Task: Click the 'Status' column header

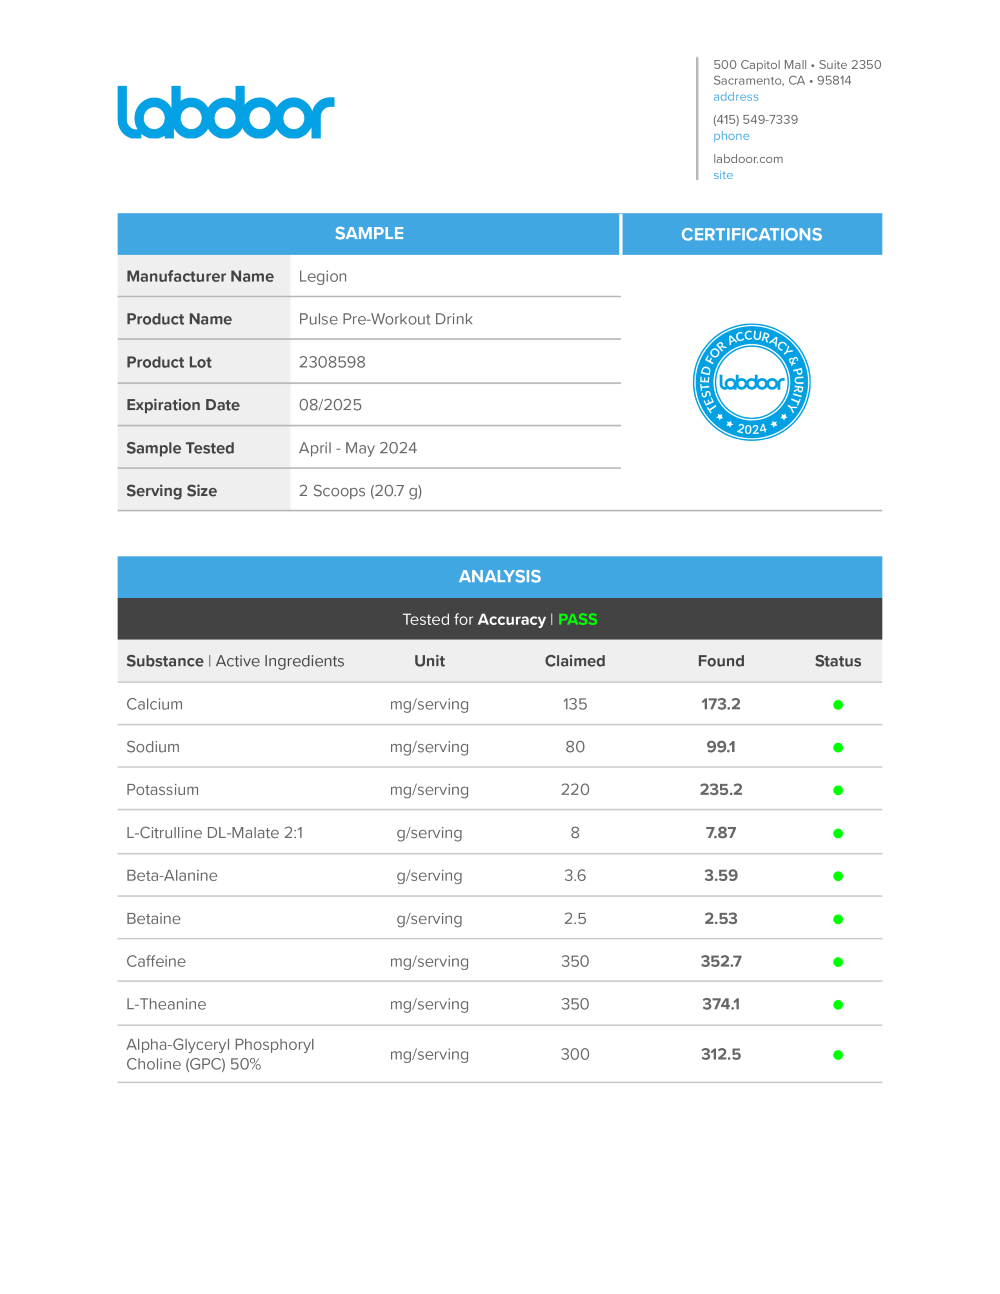Action: click(838, 661)
